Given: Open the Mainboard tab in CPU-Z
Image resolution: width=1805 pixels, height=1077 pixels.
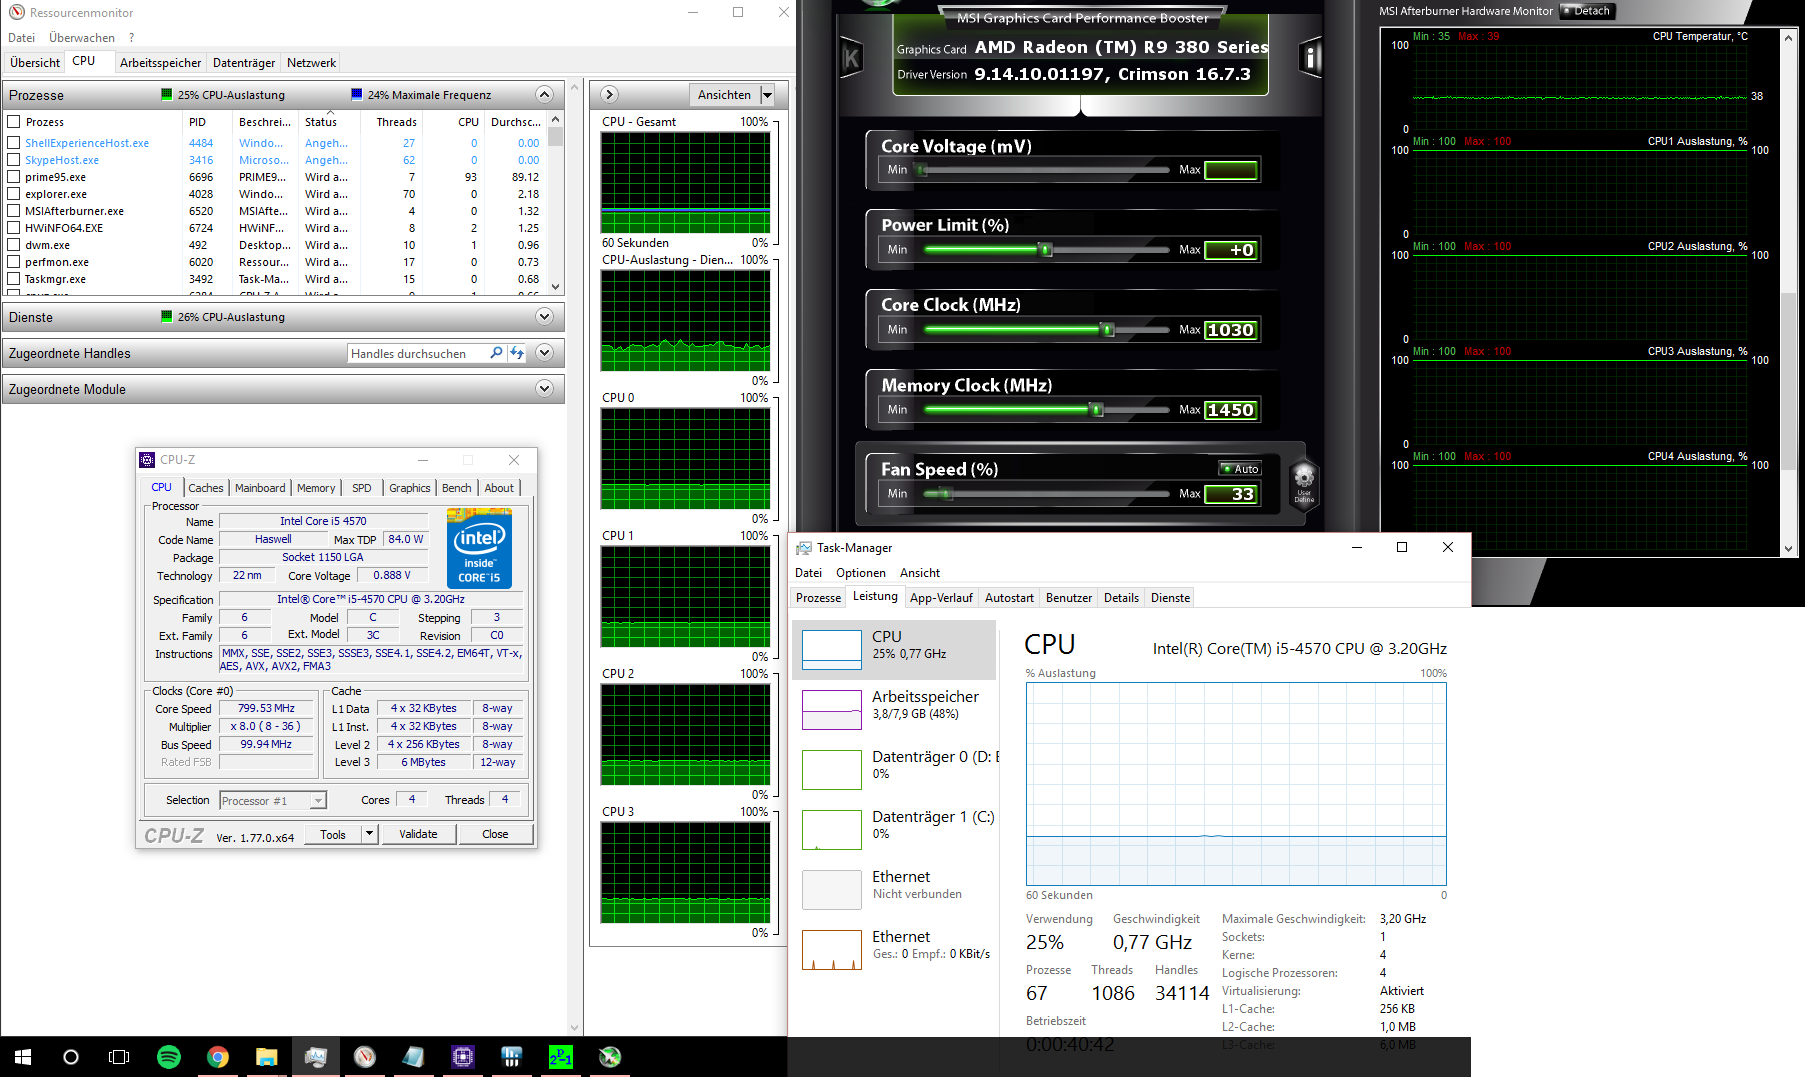Looking at the screenshot, I should pos(260,488).
